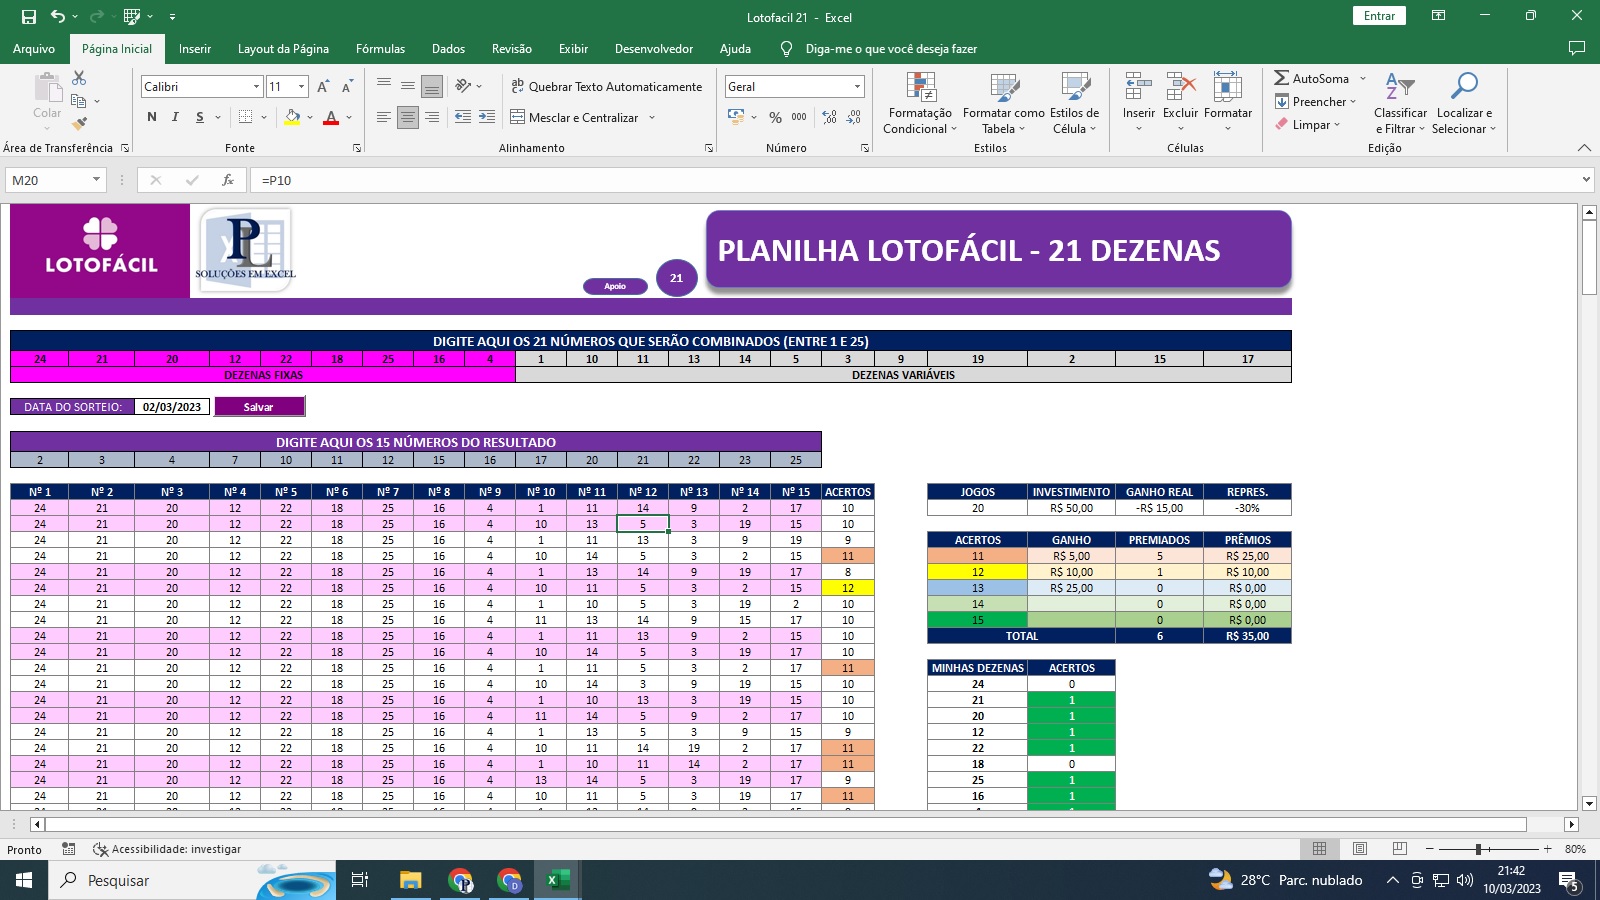
Task: Expand the Name Box M20 dropdown
Action: tap(96, 180)
